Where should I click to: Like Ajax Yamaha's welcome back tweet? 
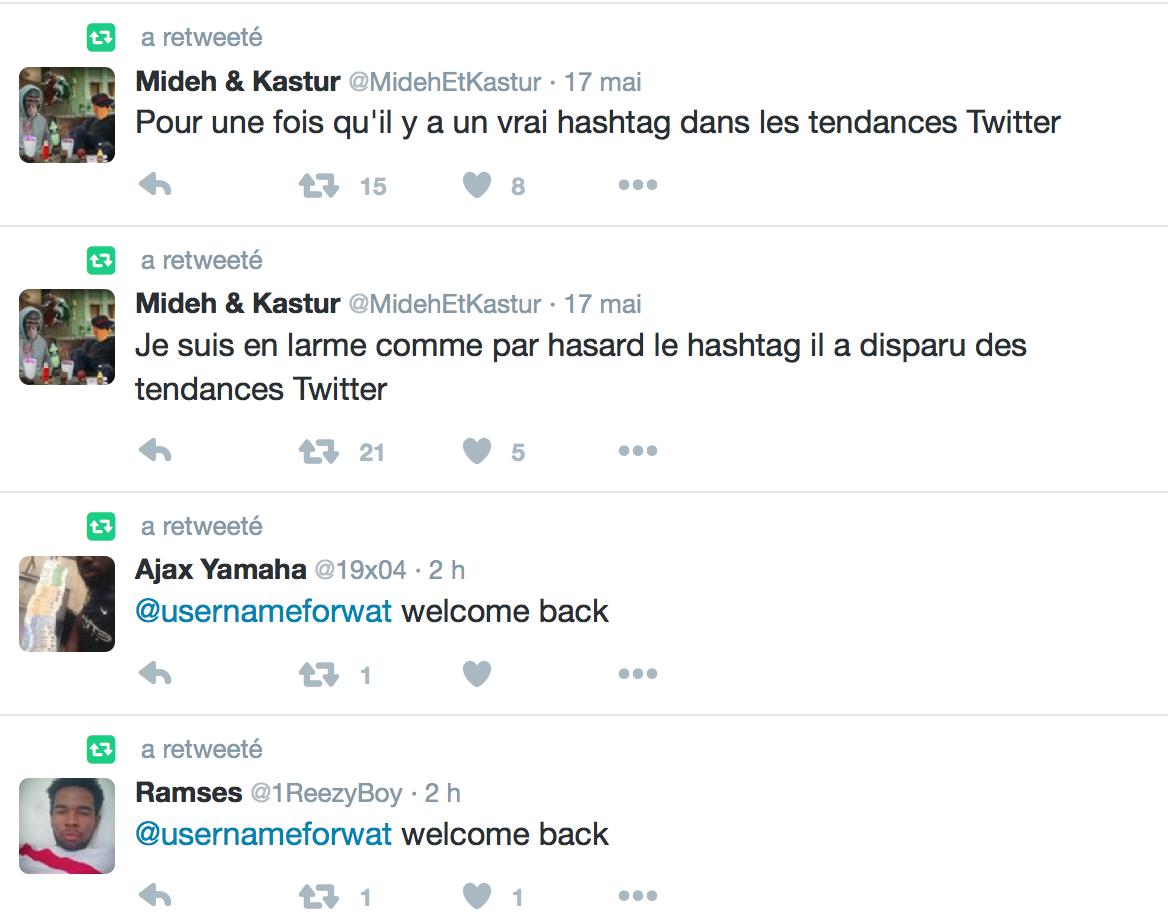click(477, 674)
